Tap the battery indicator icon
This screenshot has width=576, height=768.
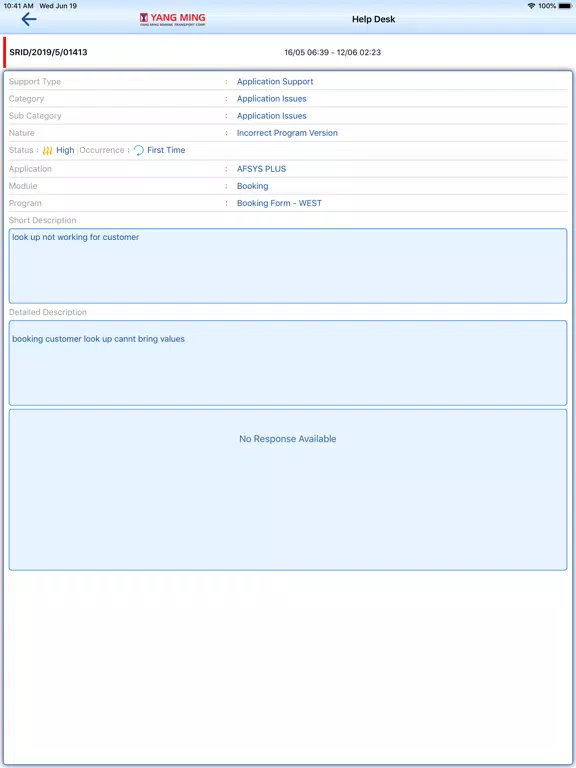(x=565, y=6)
